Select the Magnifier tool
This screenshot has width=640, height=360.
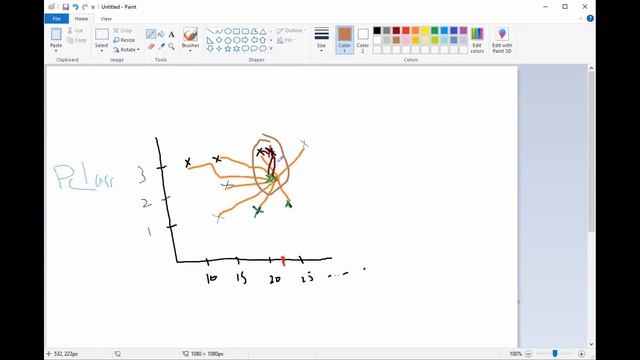[171, 47]
